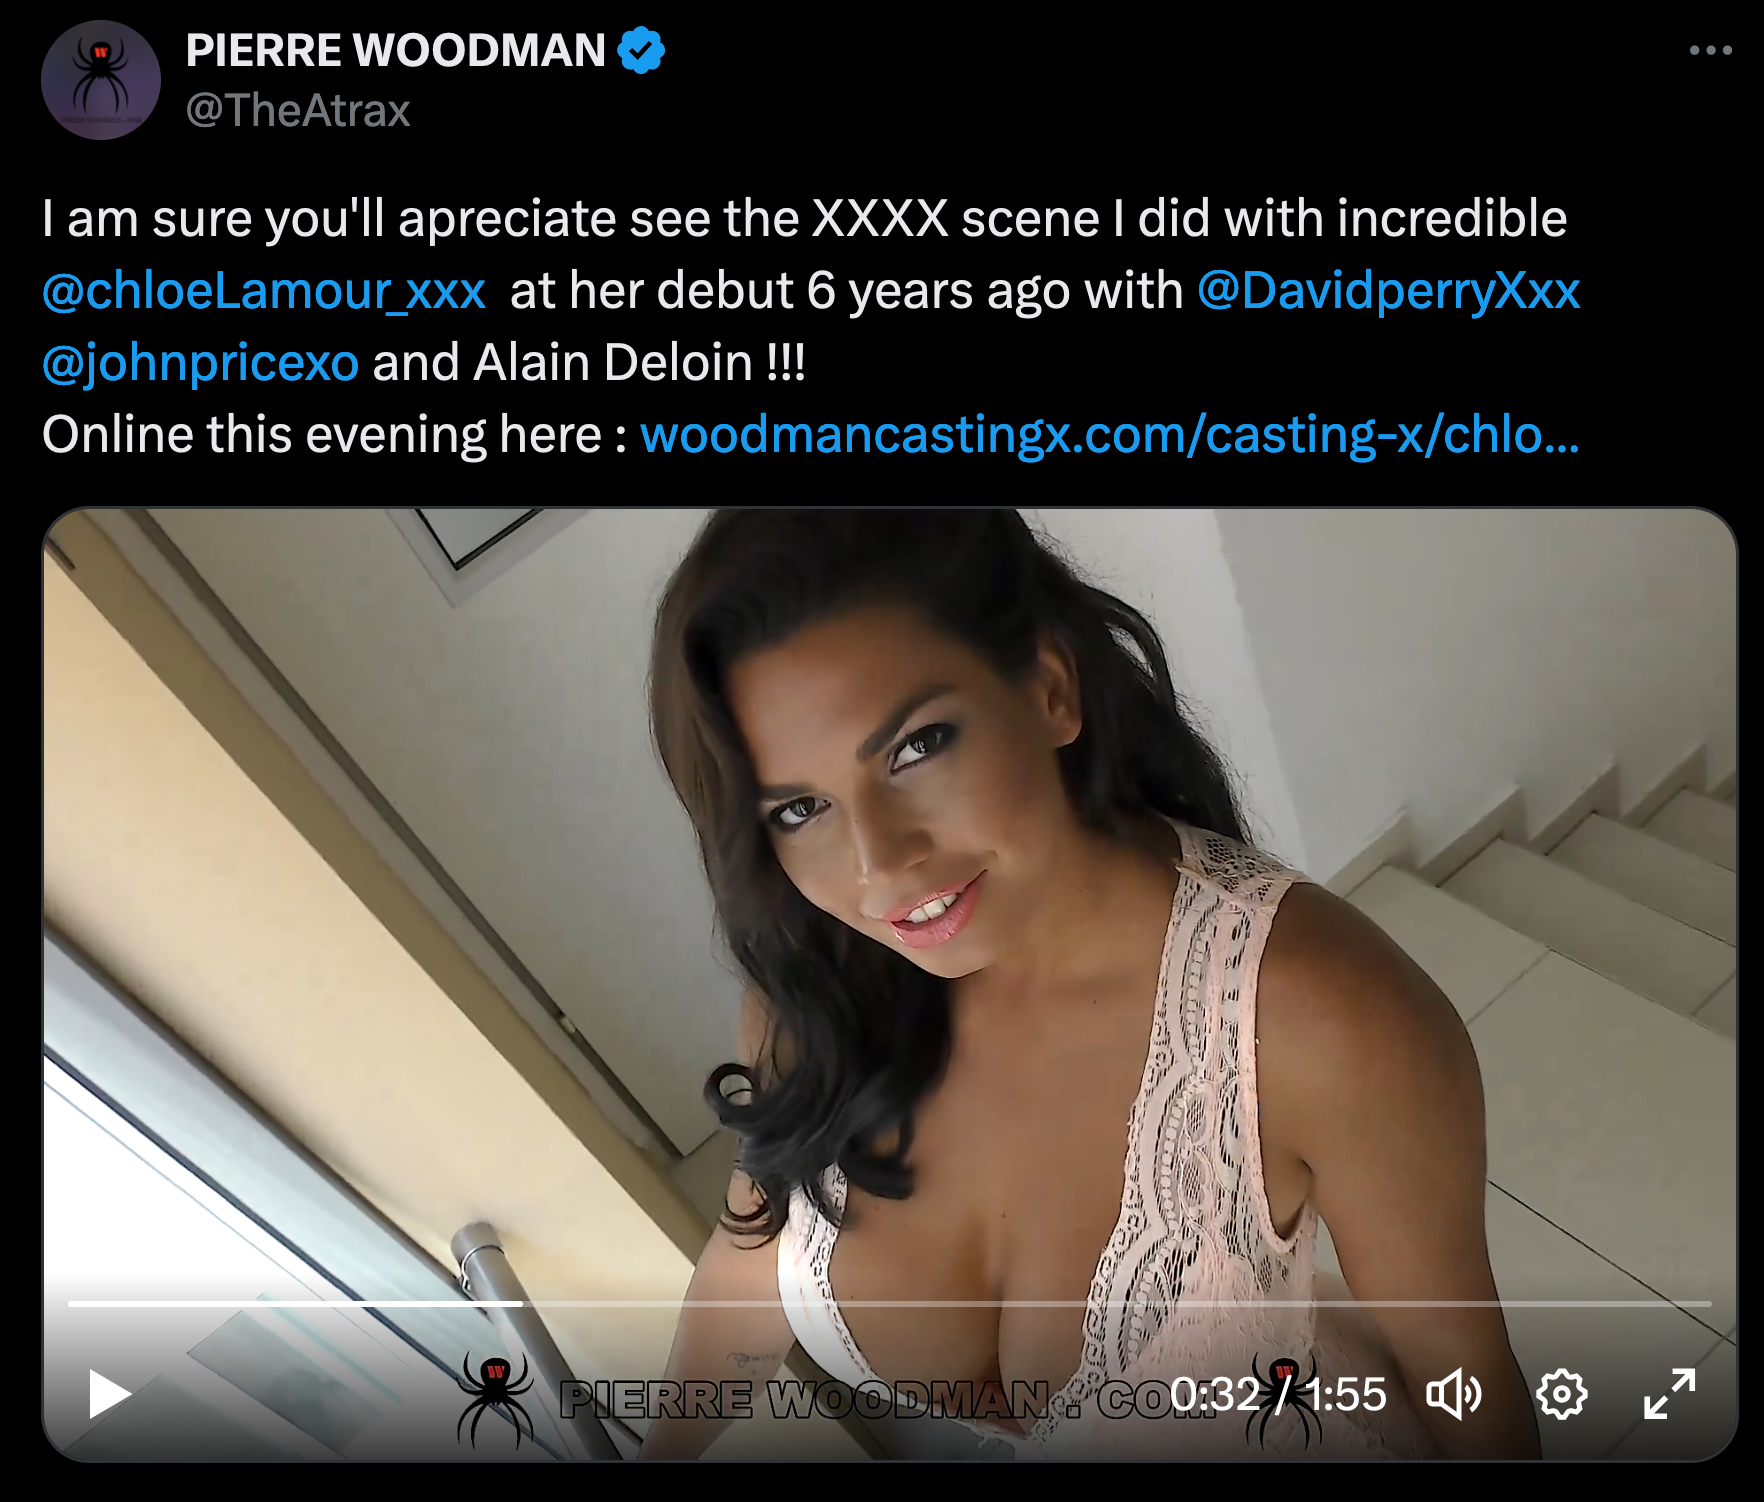Image resolution: width=1764 pixels, height=1502 pixels.
Task: Open the @DavidperryXxx mention
Action: (x=1388, y=291)
